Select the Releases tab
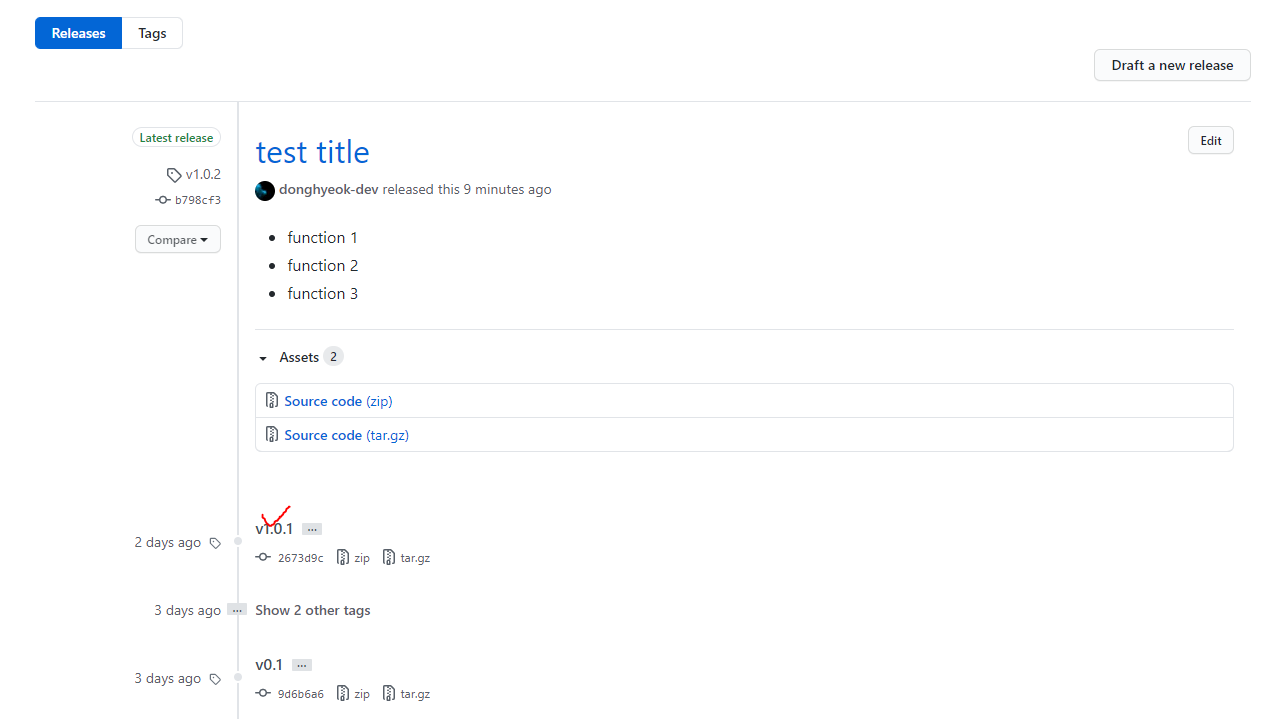The width and height of the screenshot is (1273, 727). (x=78, y=33)
